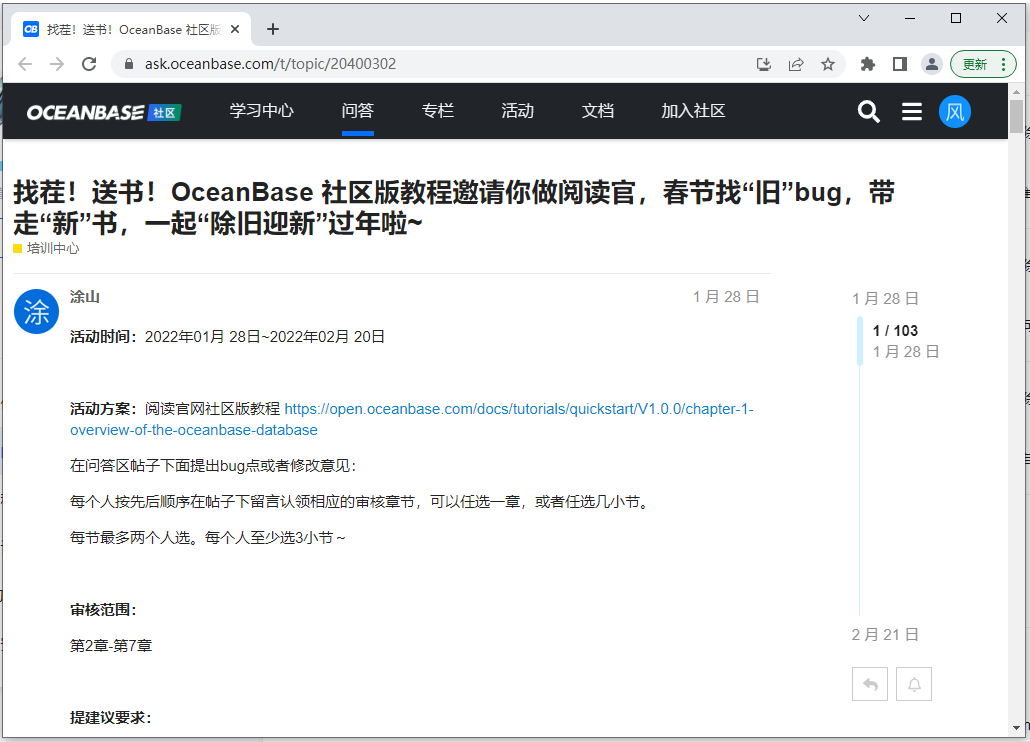
Task: Click the page vertical scrollbar thumb
Action: [1016, 116]
